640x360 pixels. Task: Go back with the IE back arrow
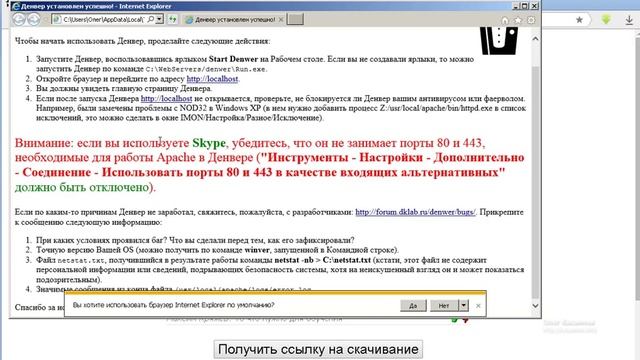[x=19, y=19]
